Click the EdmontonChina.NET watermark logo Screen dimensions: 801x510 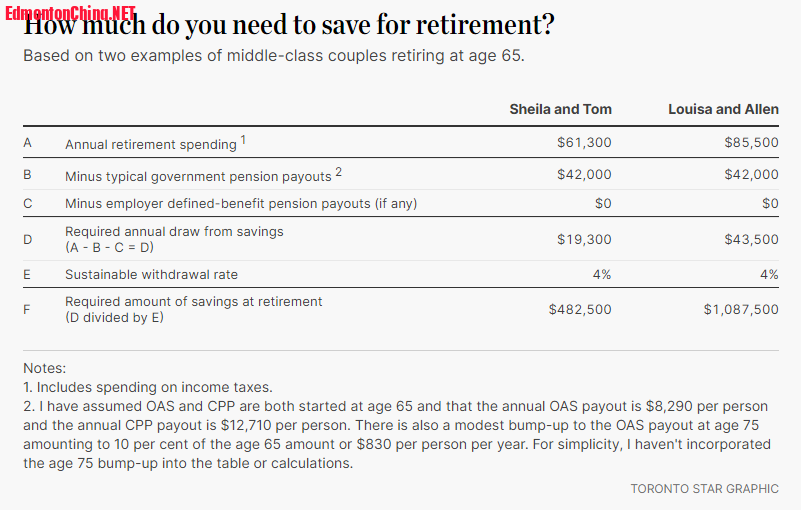coord(70,13)
